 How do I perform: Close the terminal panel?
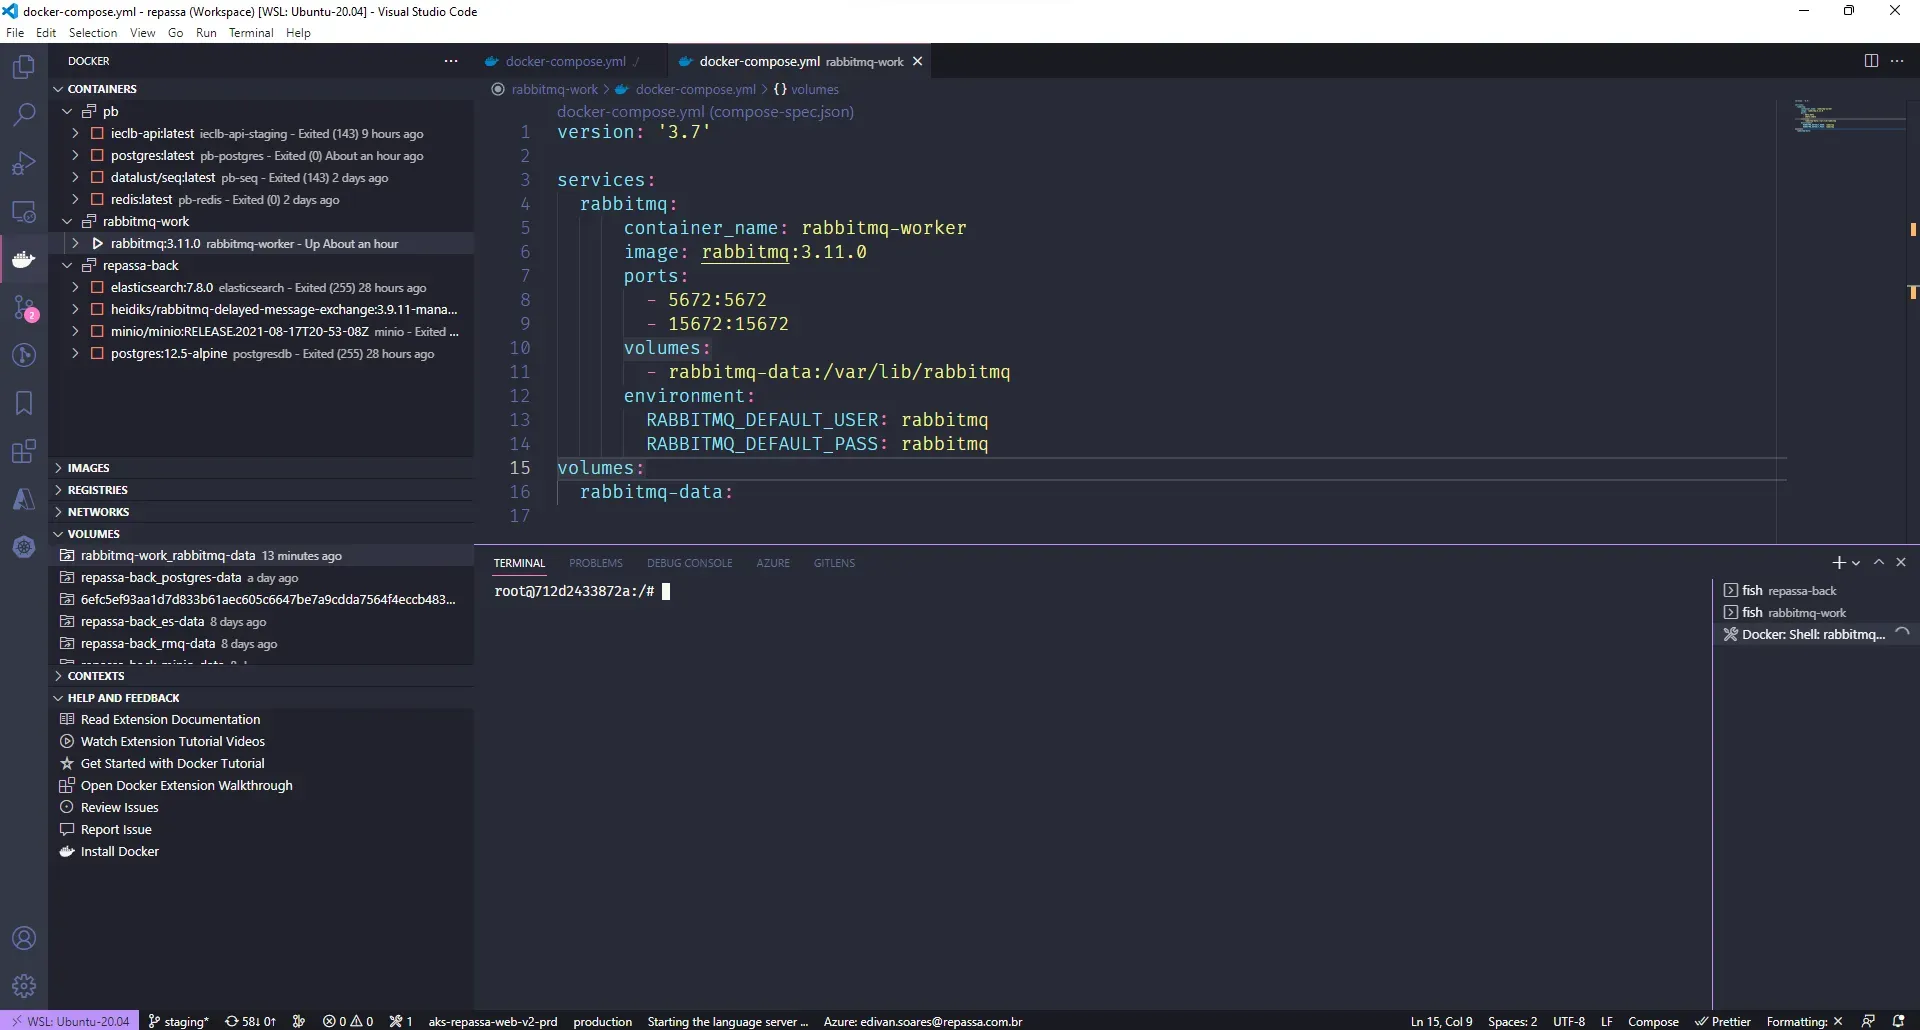click(1901, 563)
